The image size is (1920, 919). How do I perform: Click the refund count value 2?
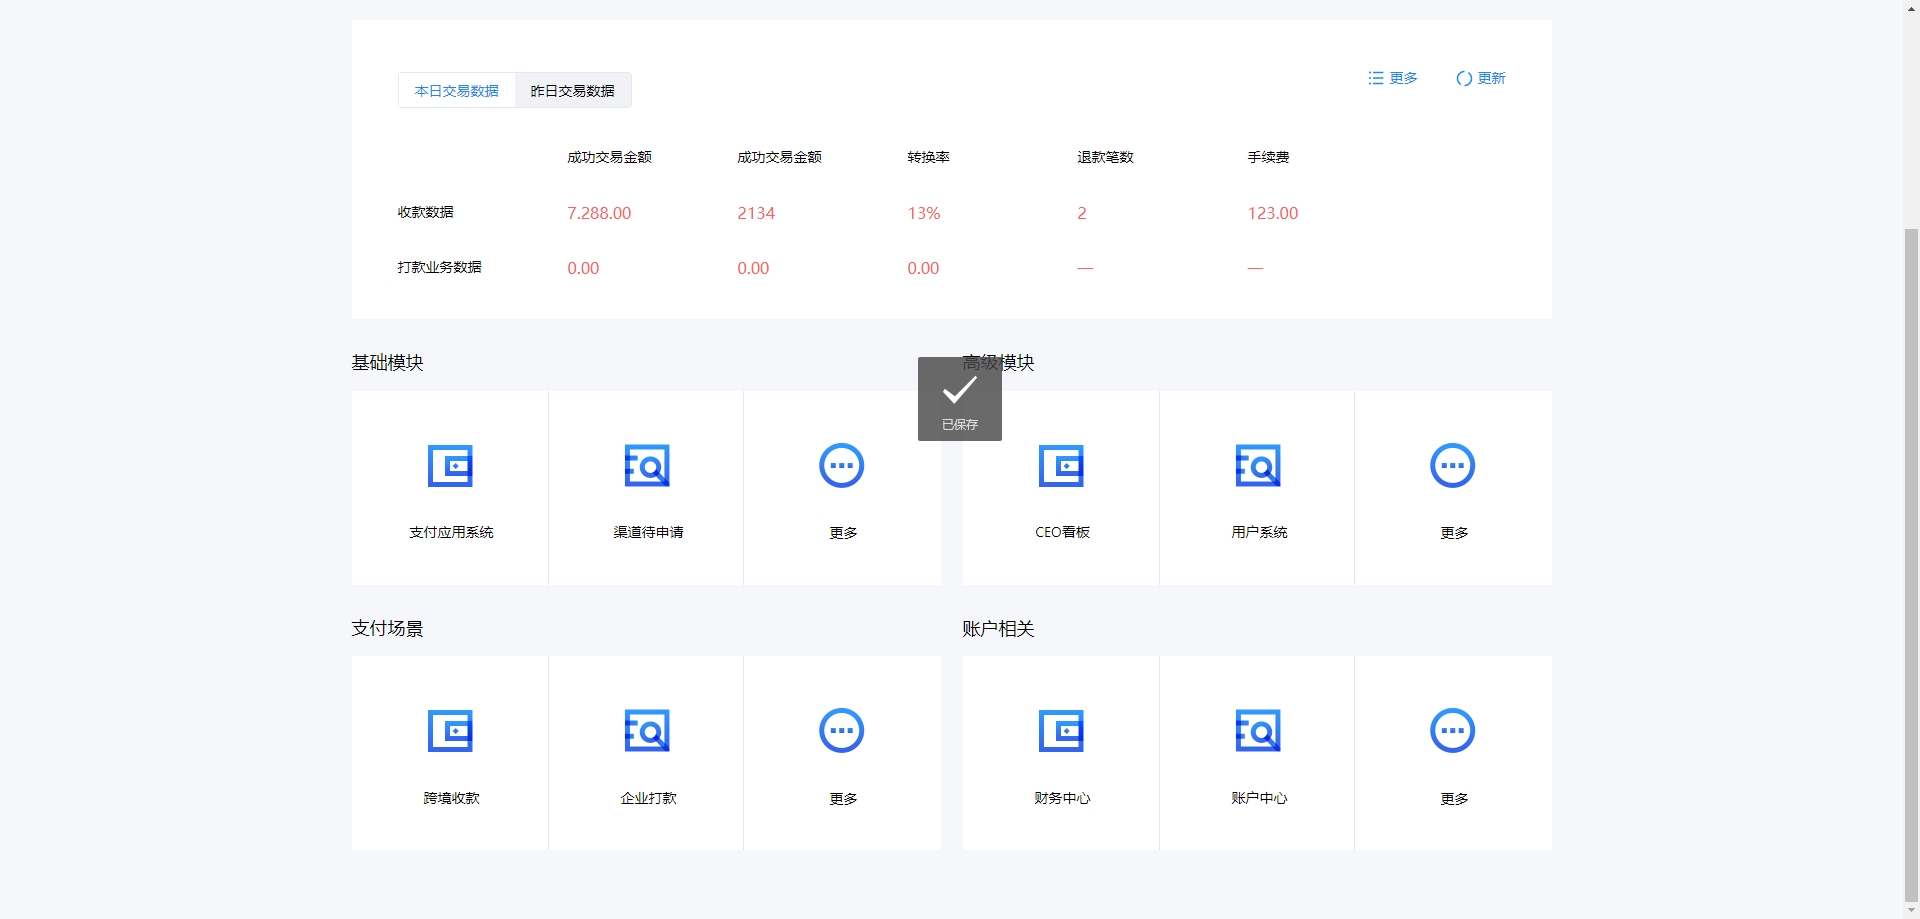1082,213
